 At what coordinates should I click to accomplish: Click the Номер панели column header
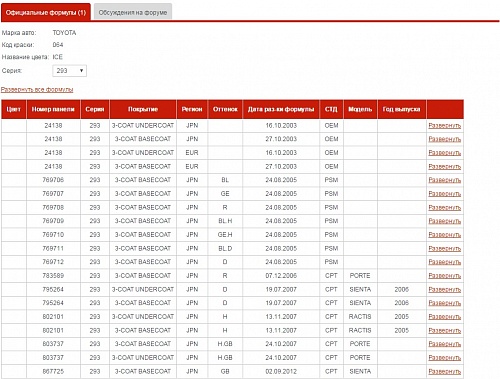click(x=53, y=109)
